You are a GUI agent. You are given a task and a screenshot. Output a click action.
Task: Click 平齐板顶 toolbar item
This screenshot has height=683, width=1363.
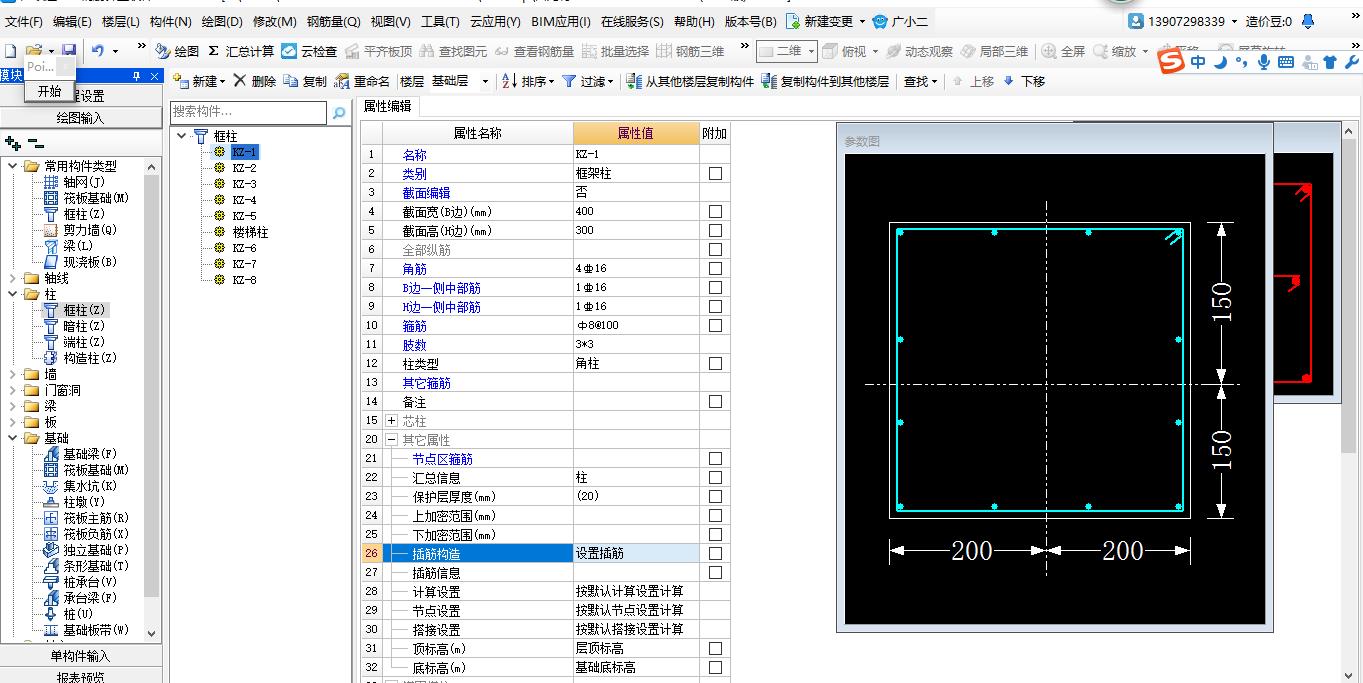(378, 51)
